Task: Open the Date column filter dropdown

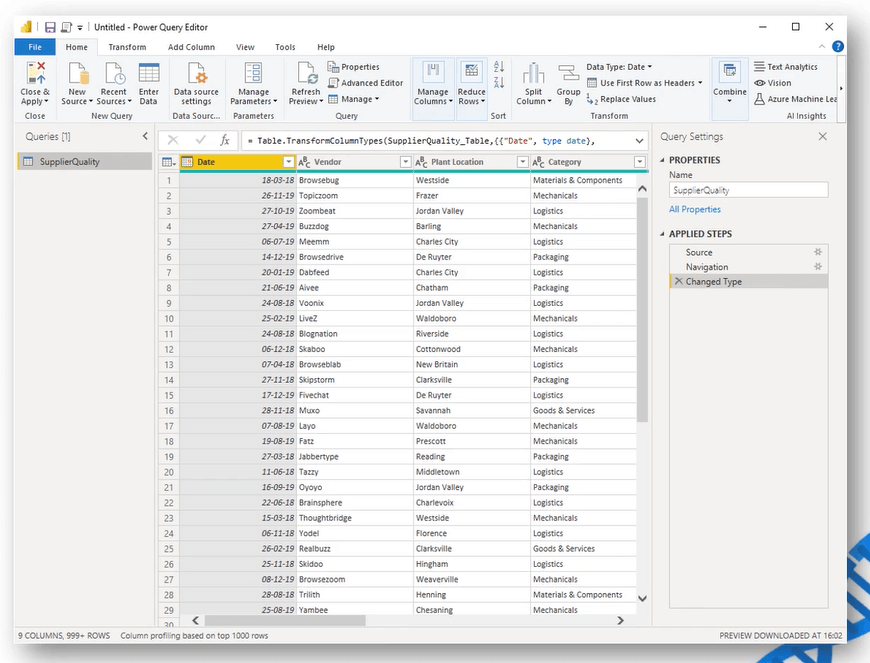Action: [x=289, y=162]
